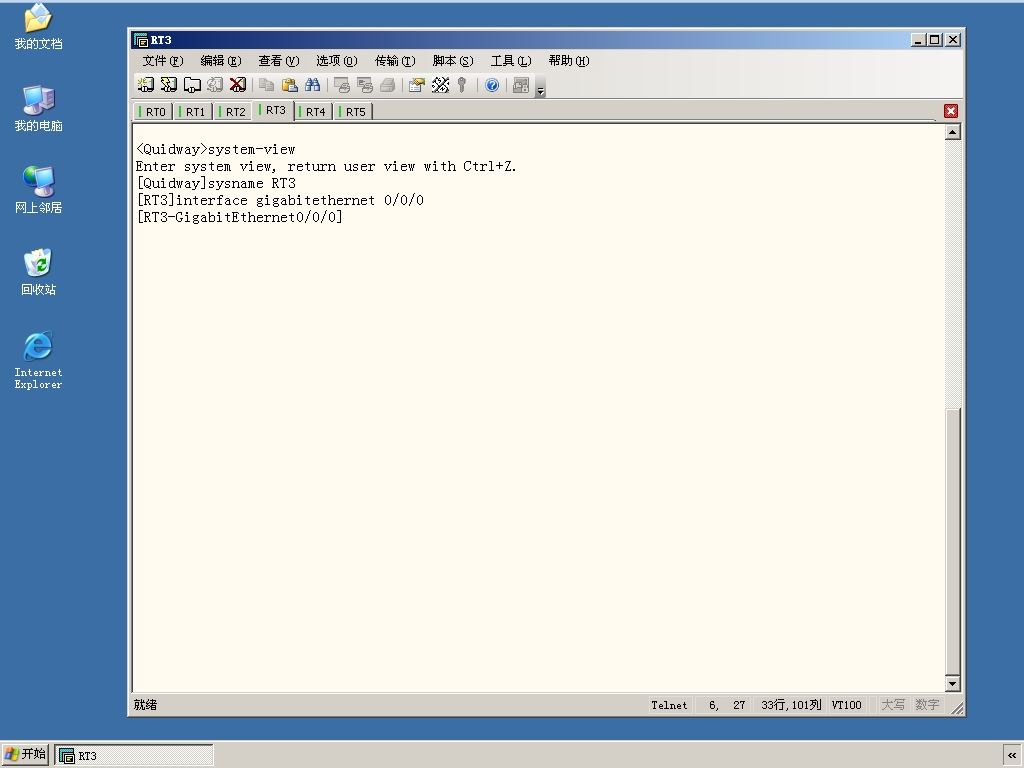Click the 大写 caps lock indicator
This screenshot has width=1024, height=768.
point(893,705)
